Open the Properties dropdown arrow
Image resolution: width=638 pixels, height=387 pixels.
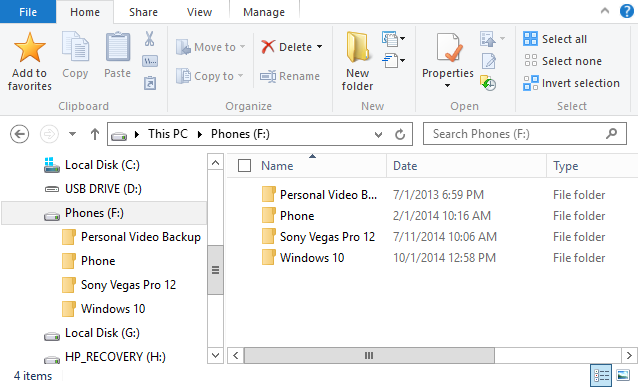point(448,85)
